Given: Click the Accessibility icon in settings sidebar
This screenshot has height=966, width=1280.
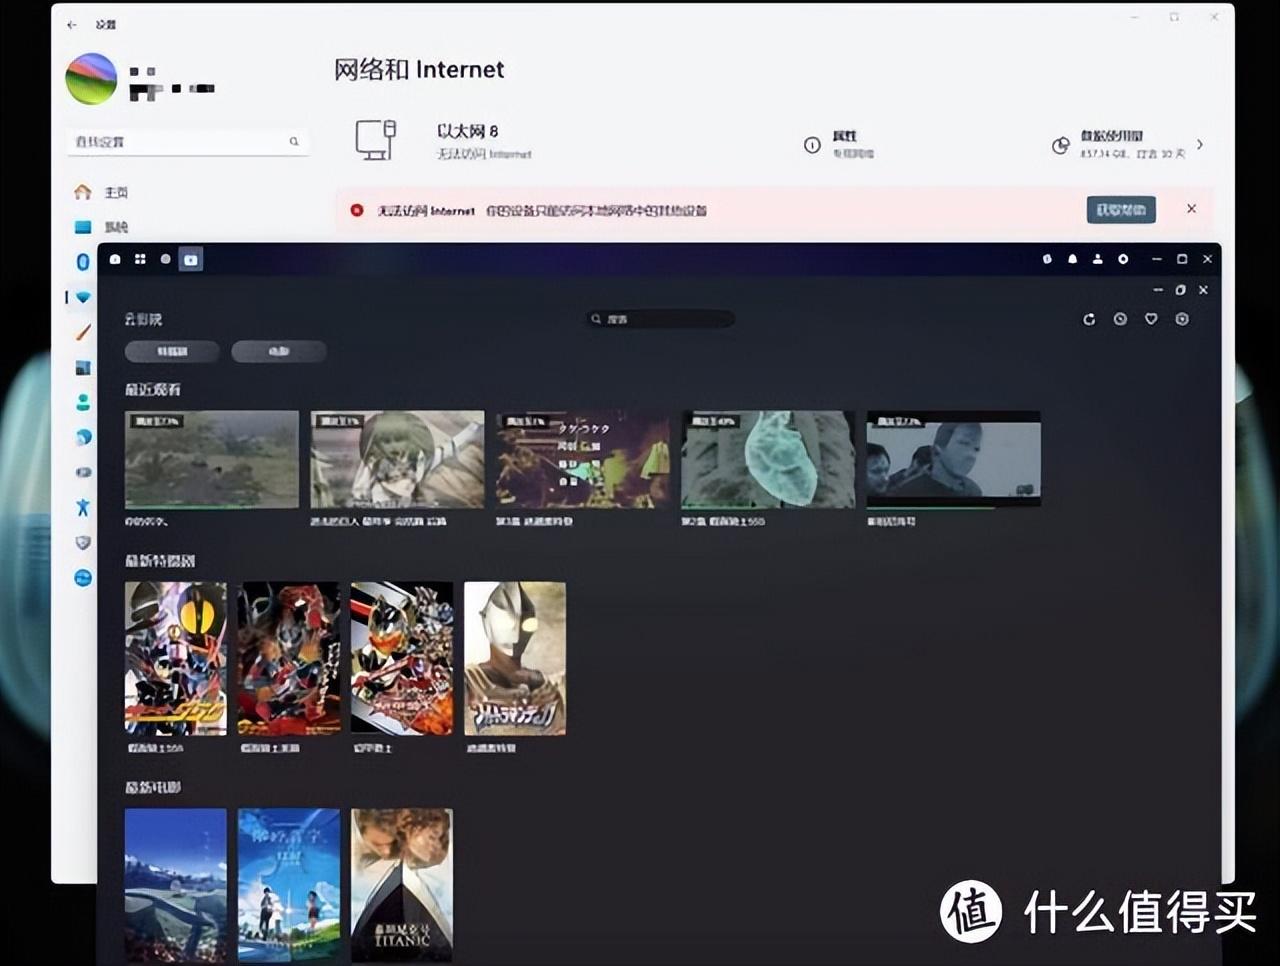Looking at the screenshot, I should click(x=83, y=507).
